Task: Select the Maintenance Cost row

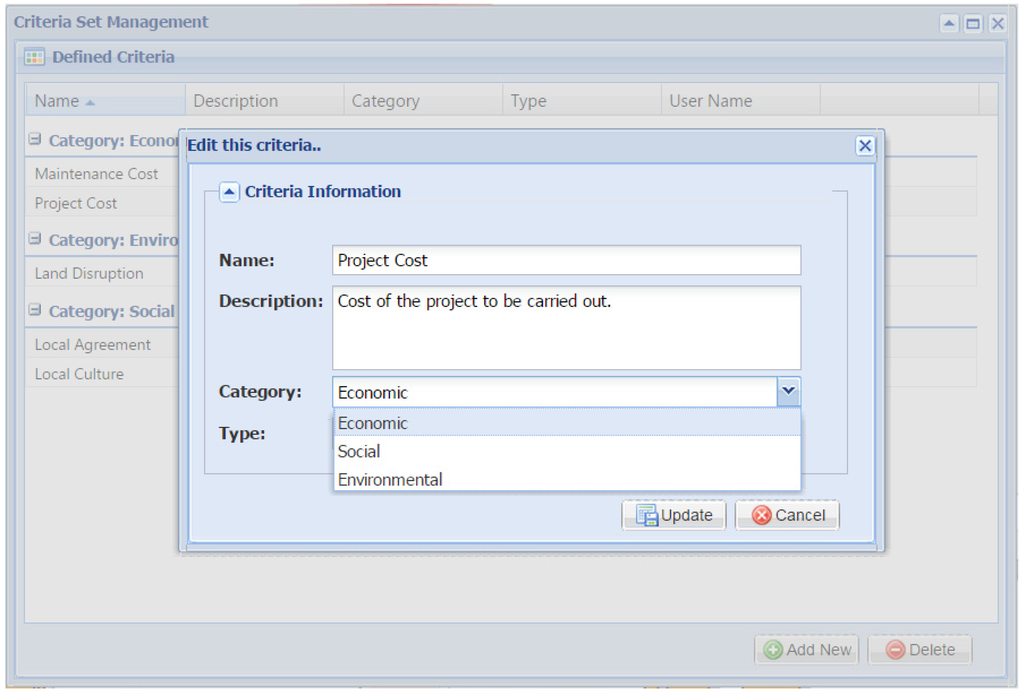Action: point(97,174)
